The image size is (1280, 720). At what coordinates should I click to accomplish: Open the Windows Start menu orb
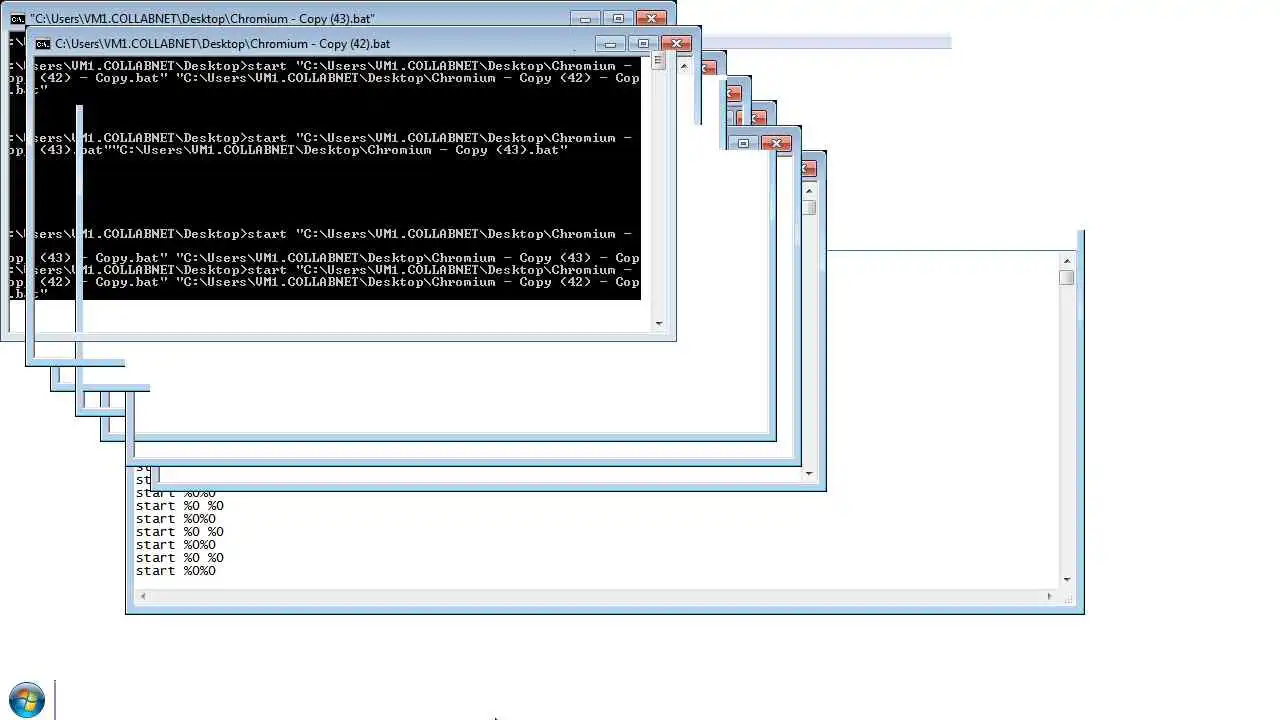click(x=27, y=700)
